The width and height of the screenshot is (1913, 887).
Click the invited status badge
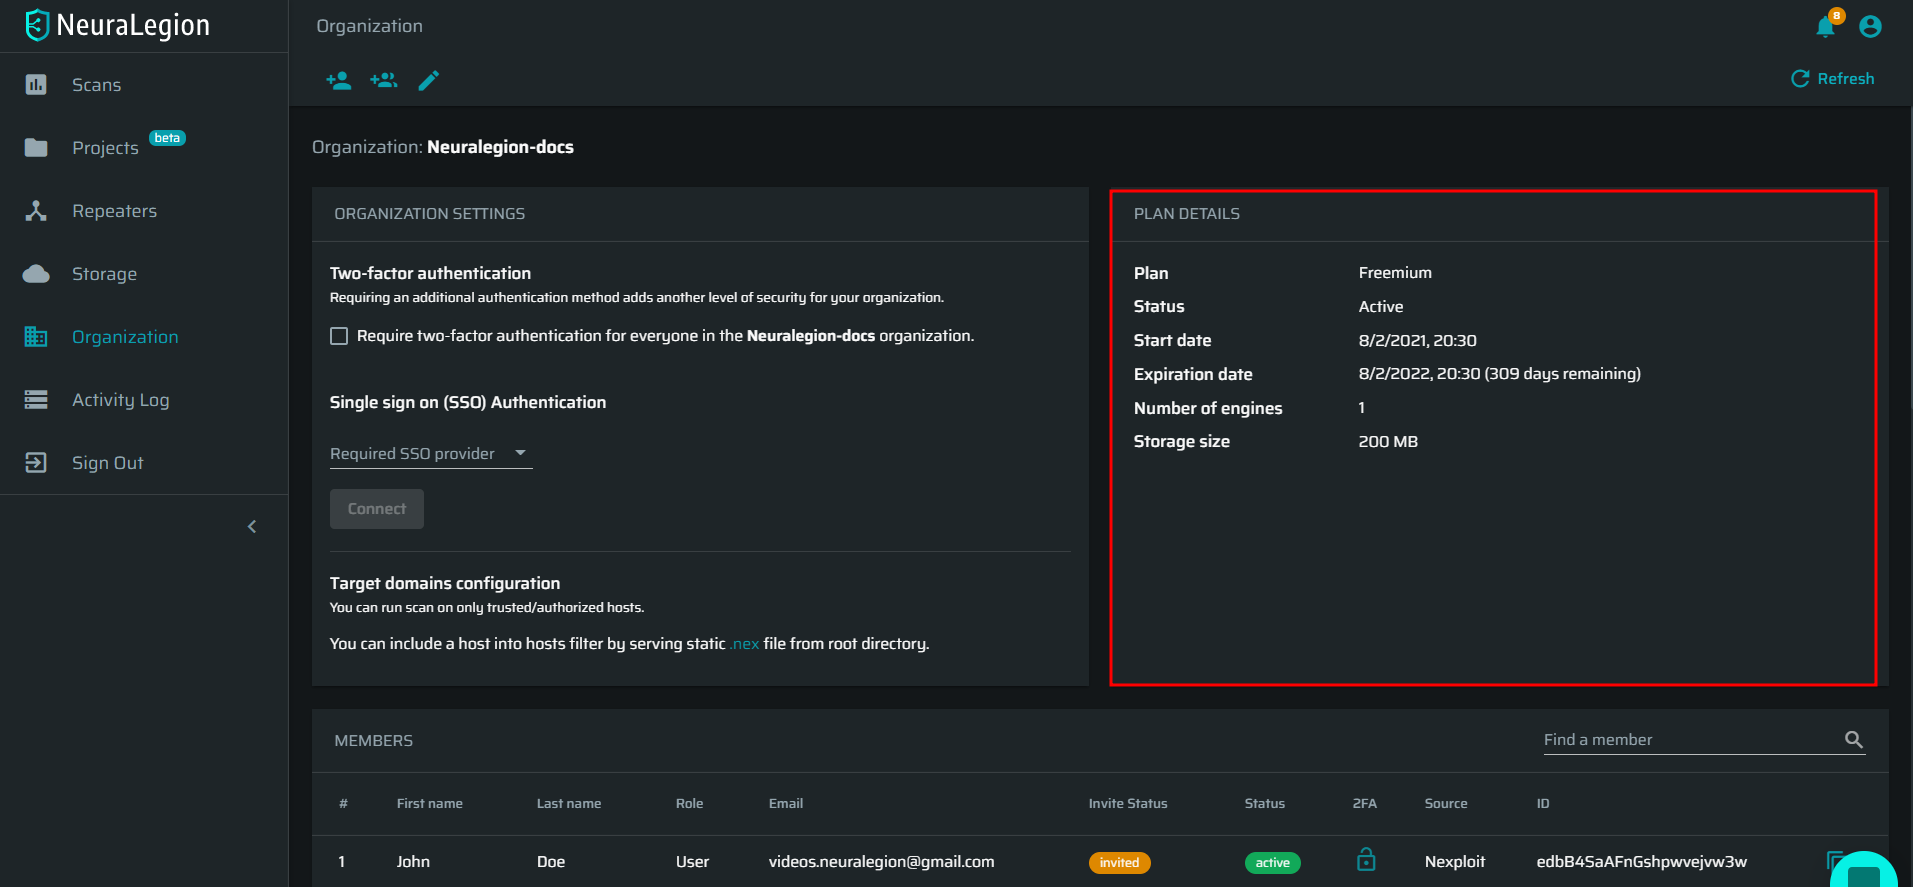pyautogui.click(x=1119, y=863)
